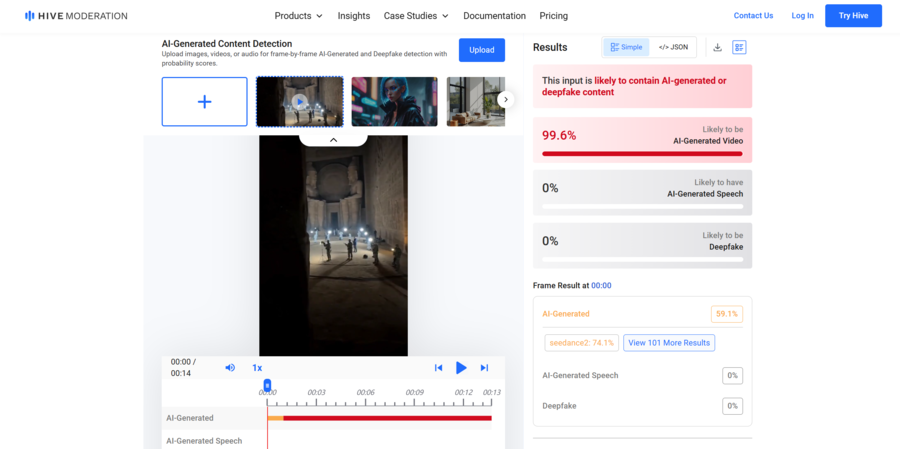This screenshot has width=900, height=449.
Task: Collapse the sample gallery with up chevron
Action: 333,140
